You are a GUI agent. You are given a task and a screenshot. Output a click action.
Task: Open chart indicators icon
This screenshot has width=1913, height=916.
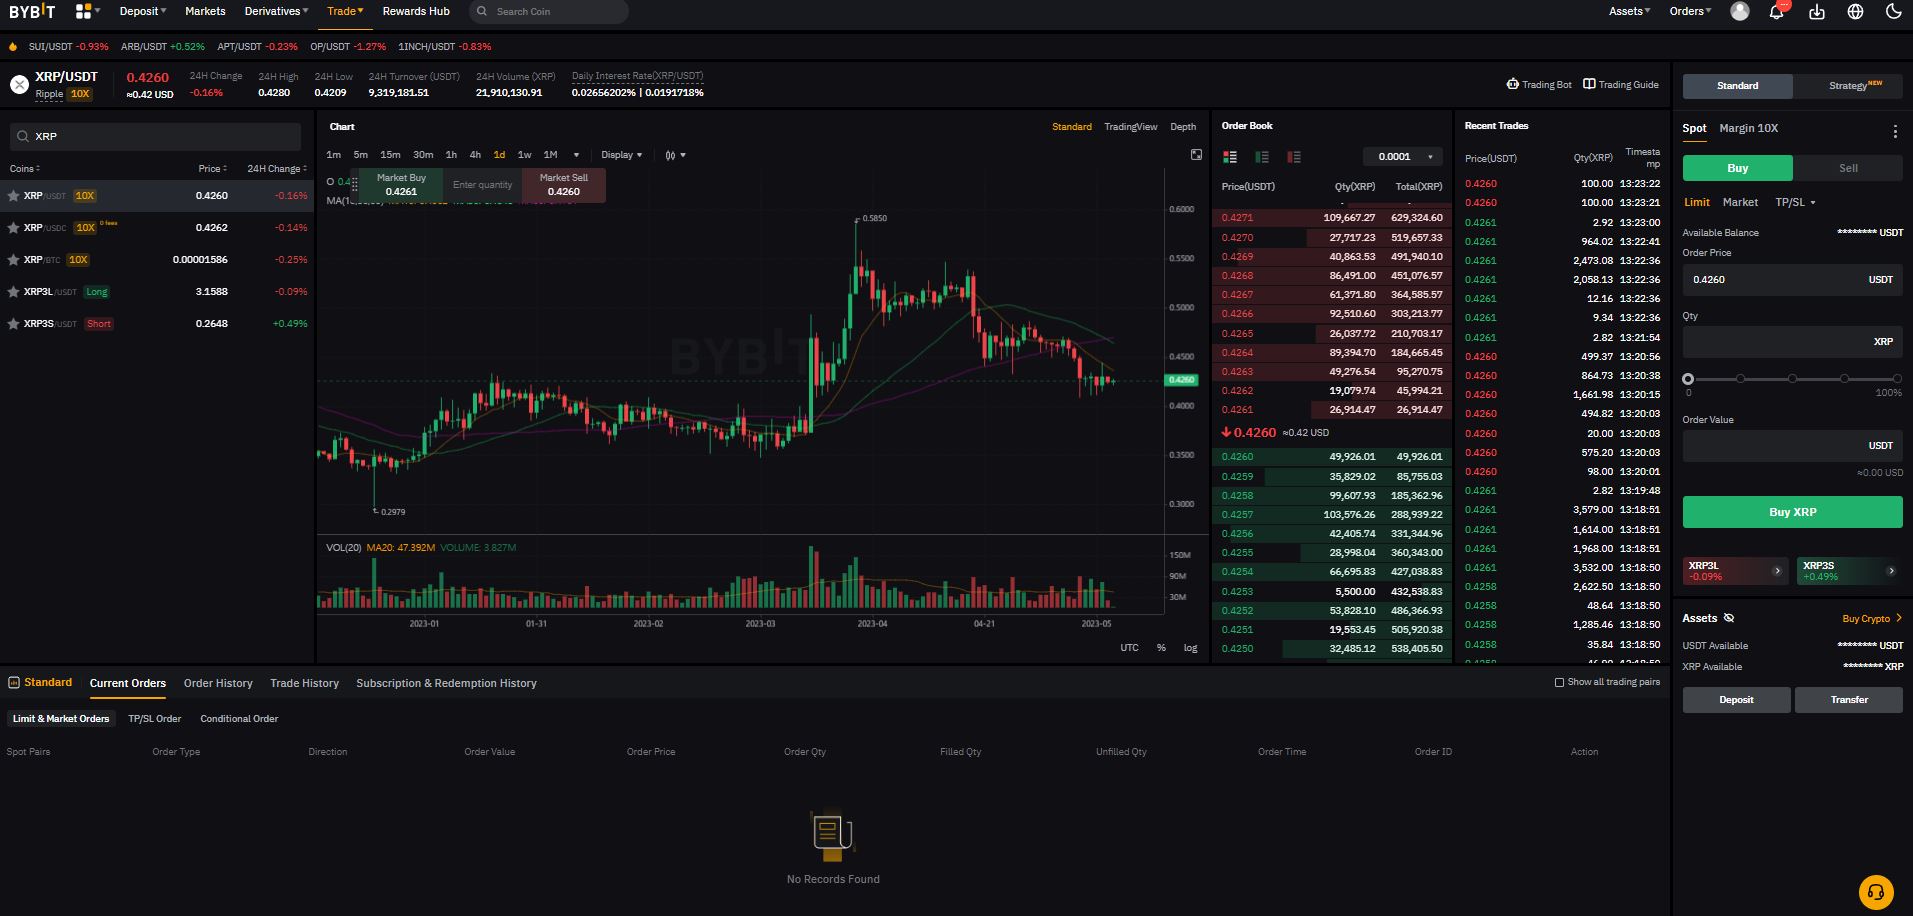(x=673, y=155)
